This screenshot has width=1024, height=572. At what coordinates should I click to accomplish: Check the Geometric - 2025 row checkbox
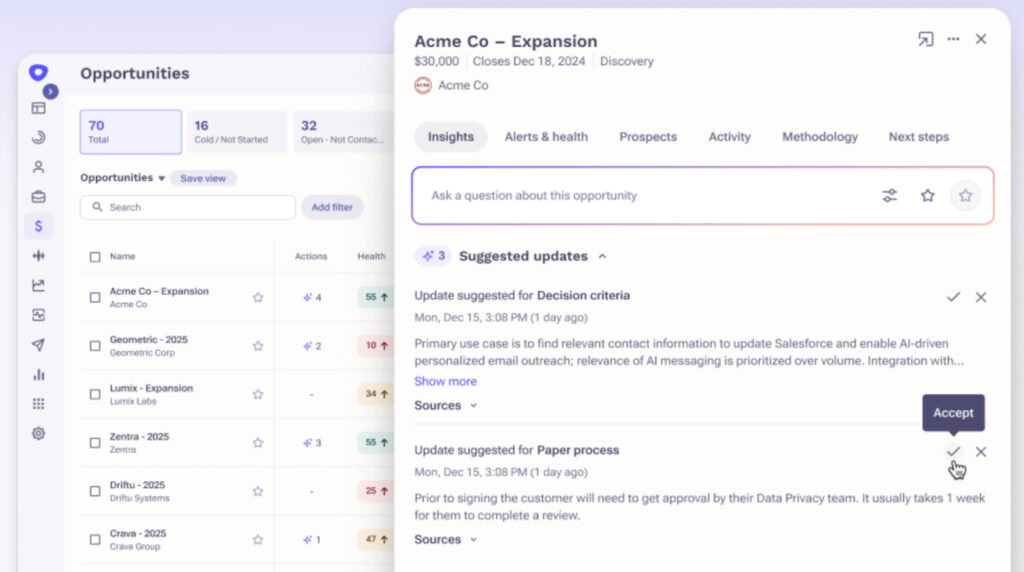coord(95,345)
